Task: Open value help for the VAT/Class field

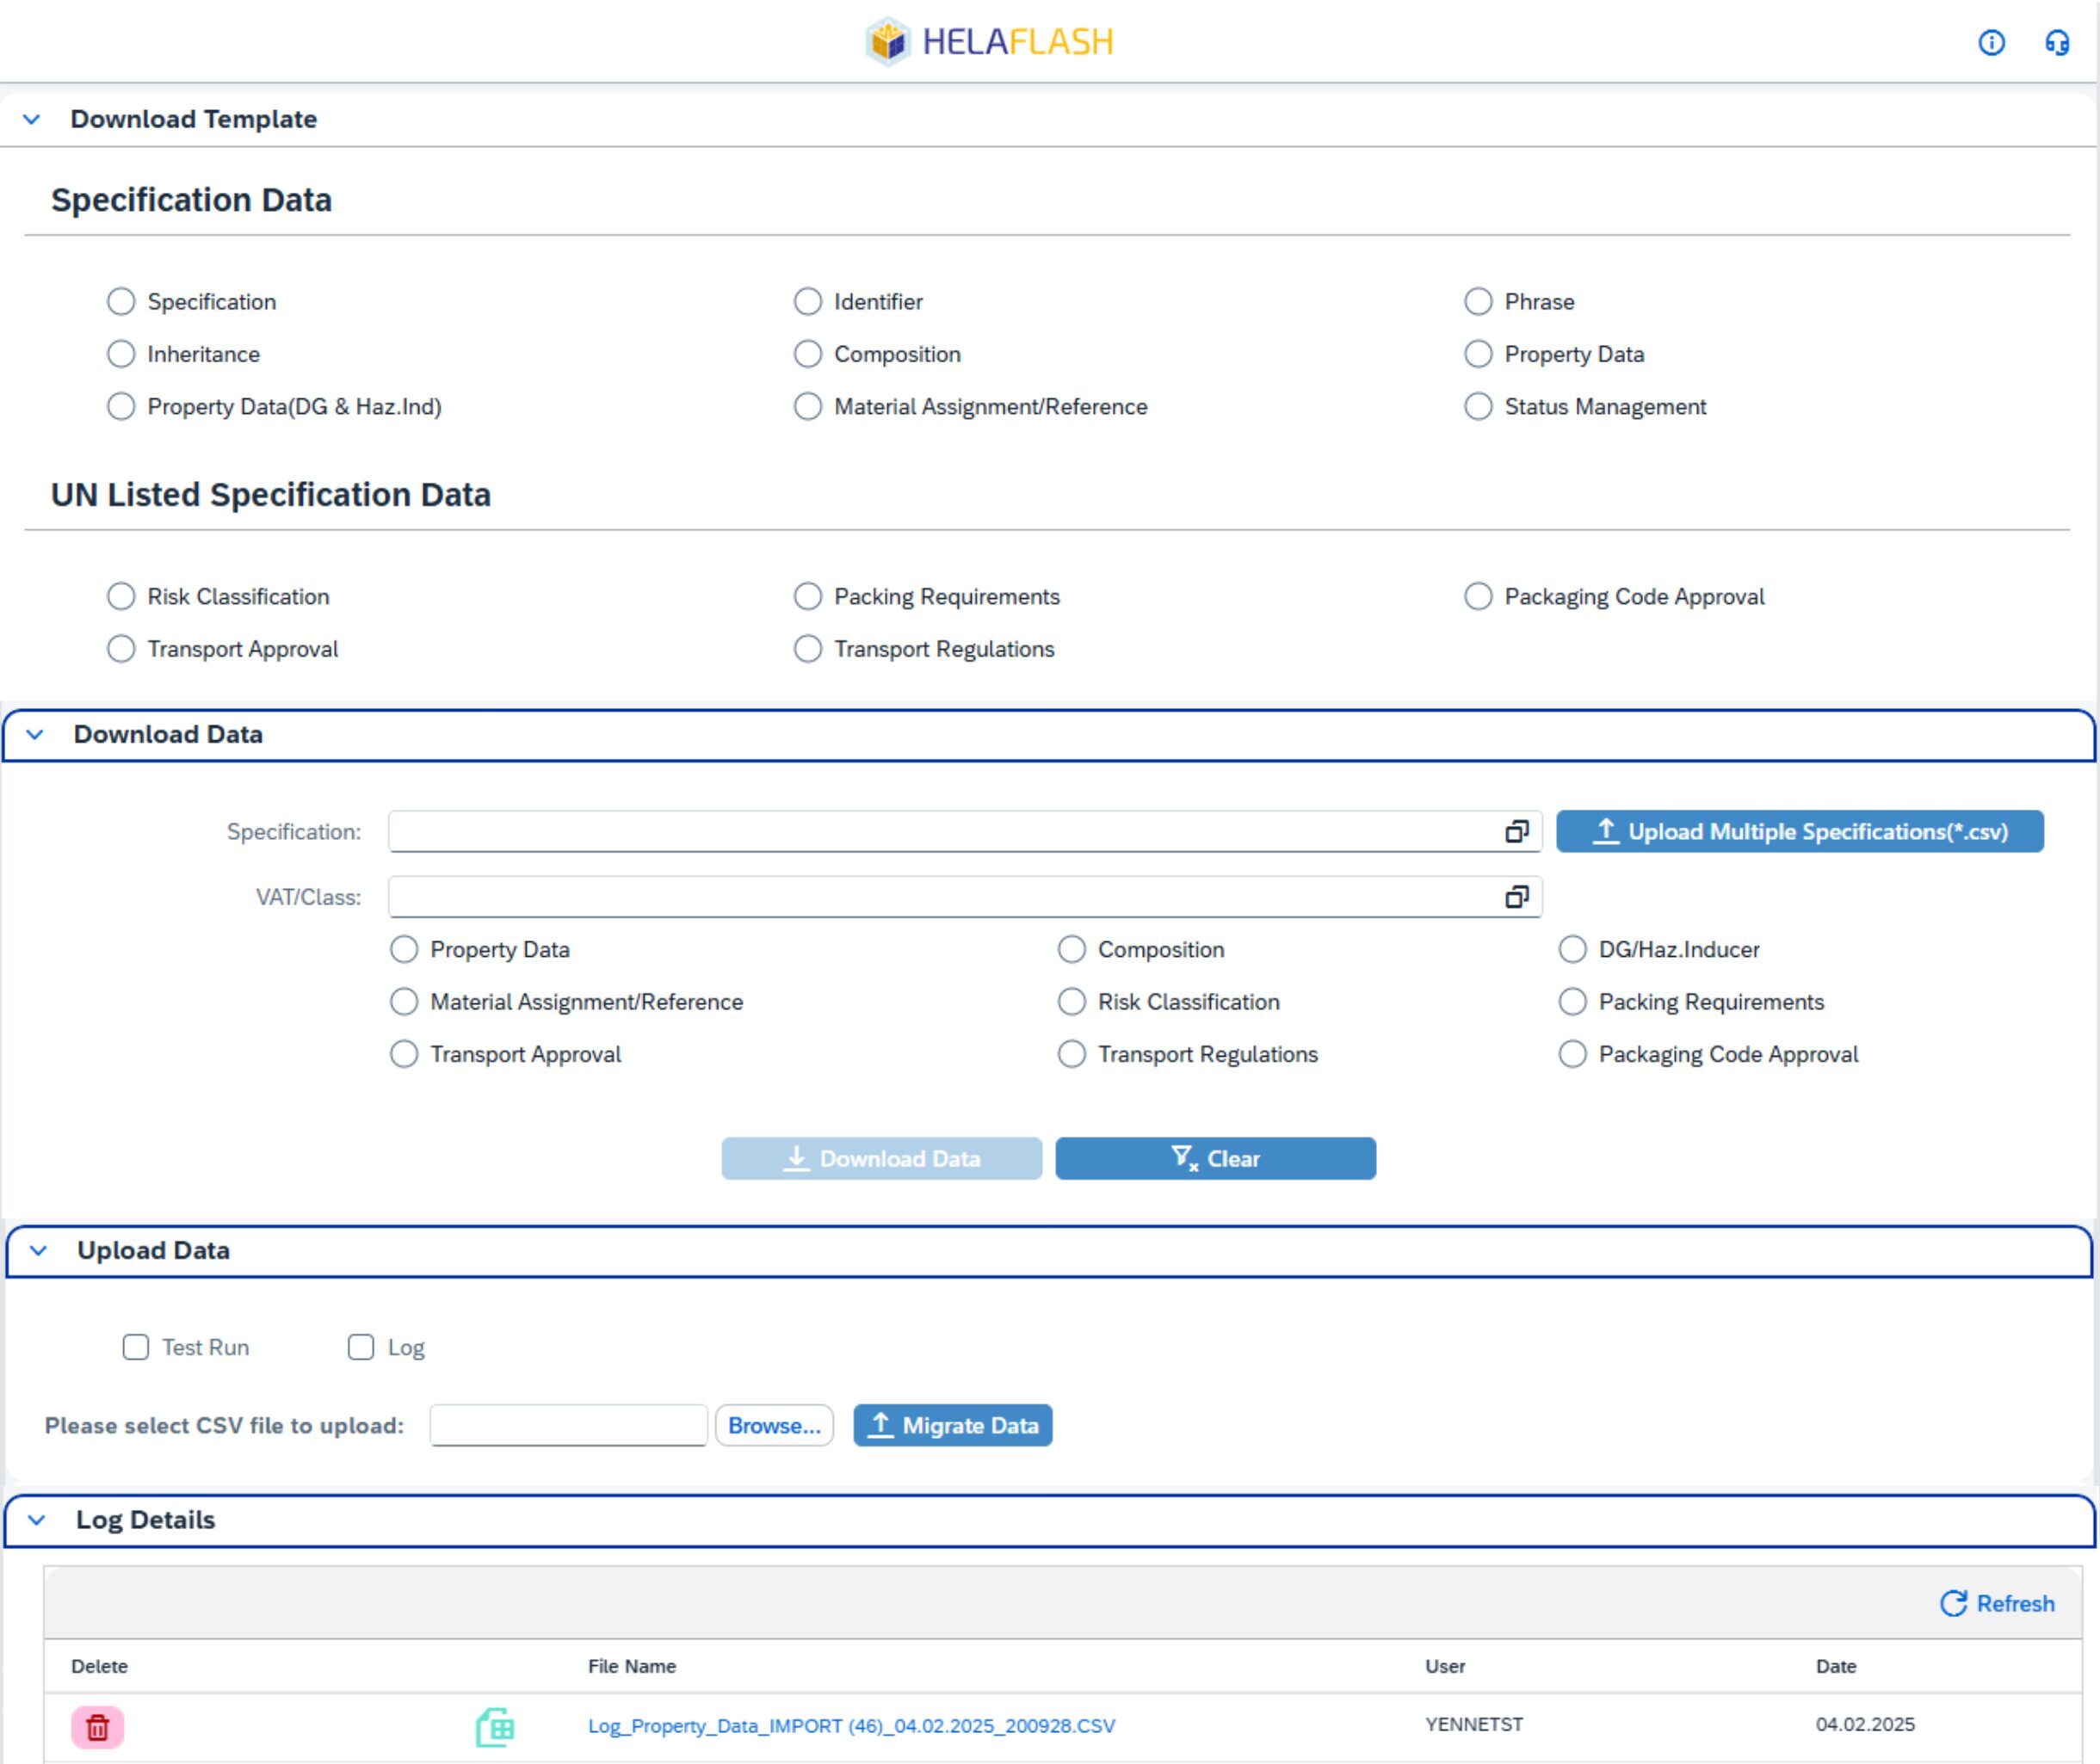Action: point(1518,897)
